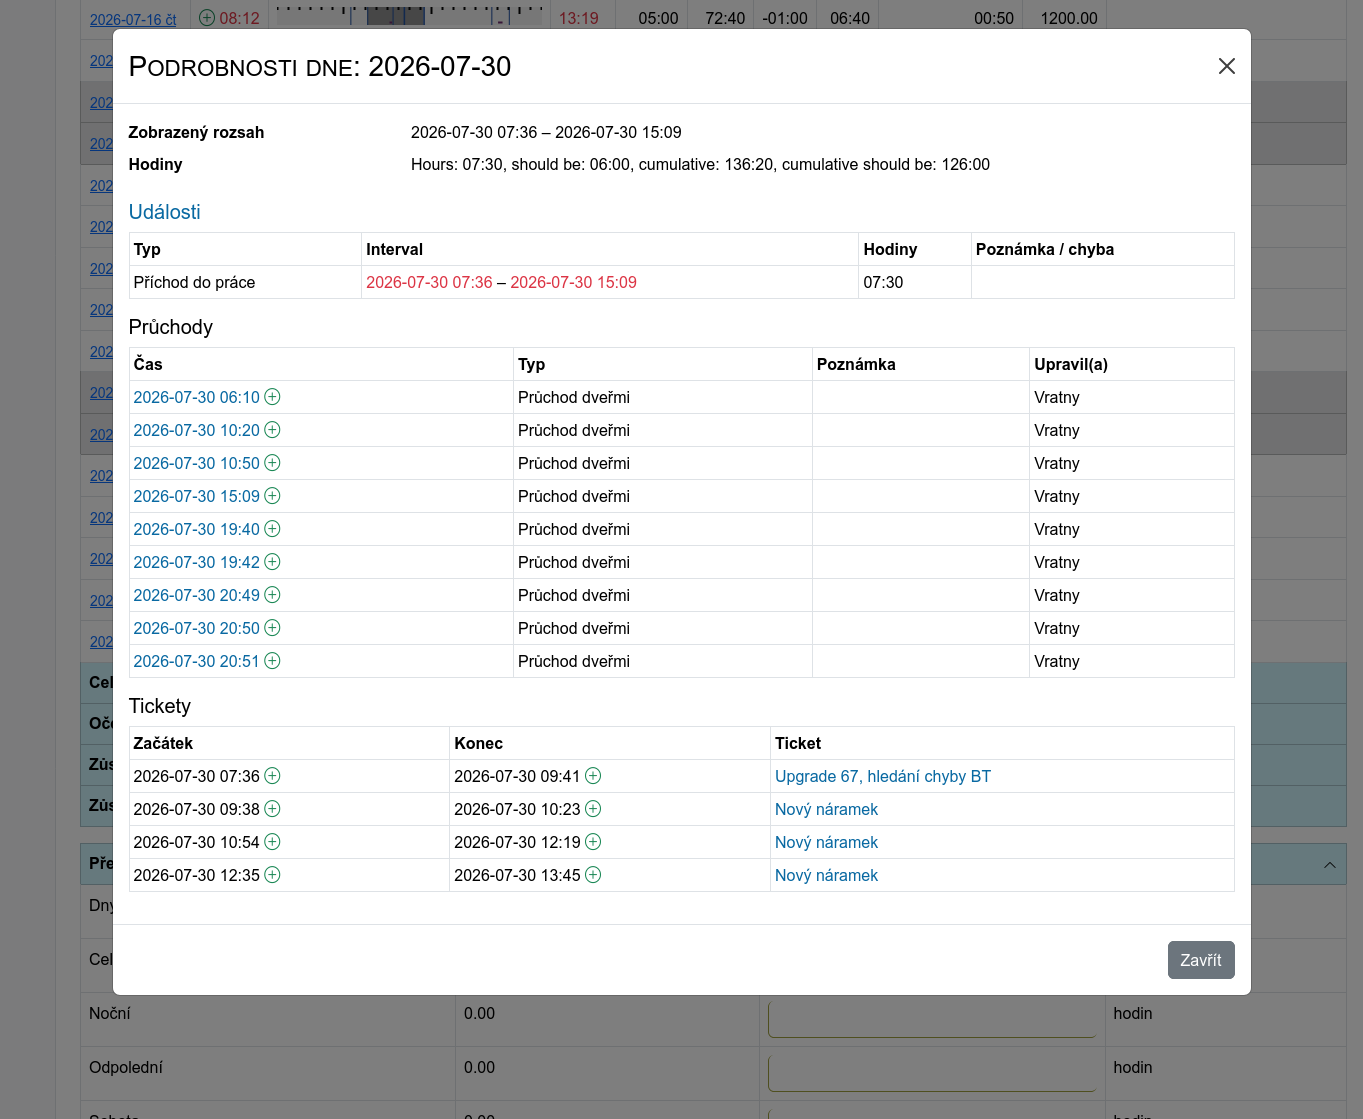Click the red interval start 07:36
This screenshot has height=1119, width=1363.
pos(429,282)
